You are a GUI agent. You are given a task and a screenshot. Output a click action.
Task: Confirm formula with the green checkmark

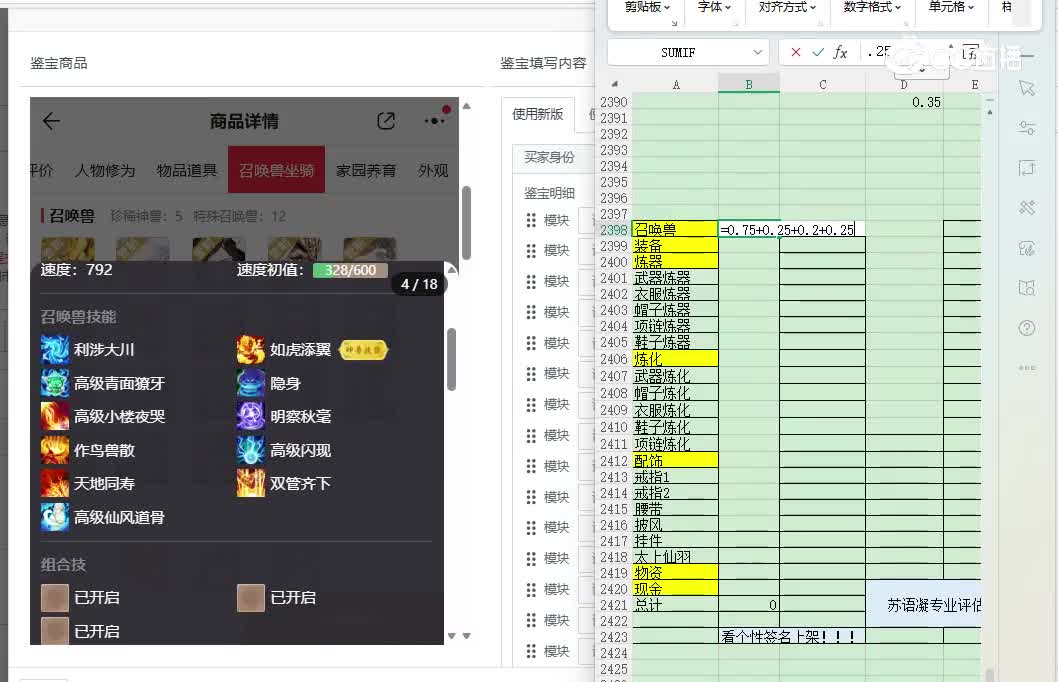tap(818, 52)
